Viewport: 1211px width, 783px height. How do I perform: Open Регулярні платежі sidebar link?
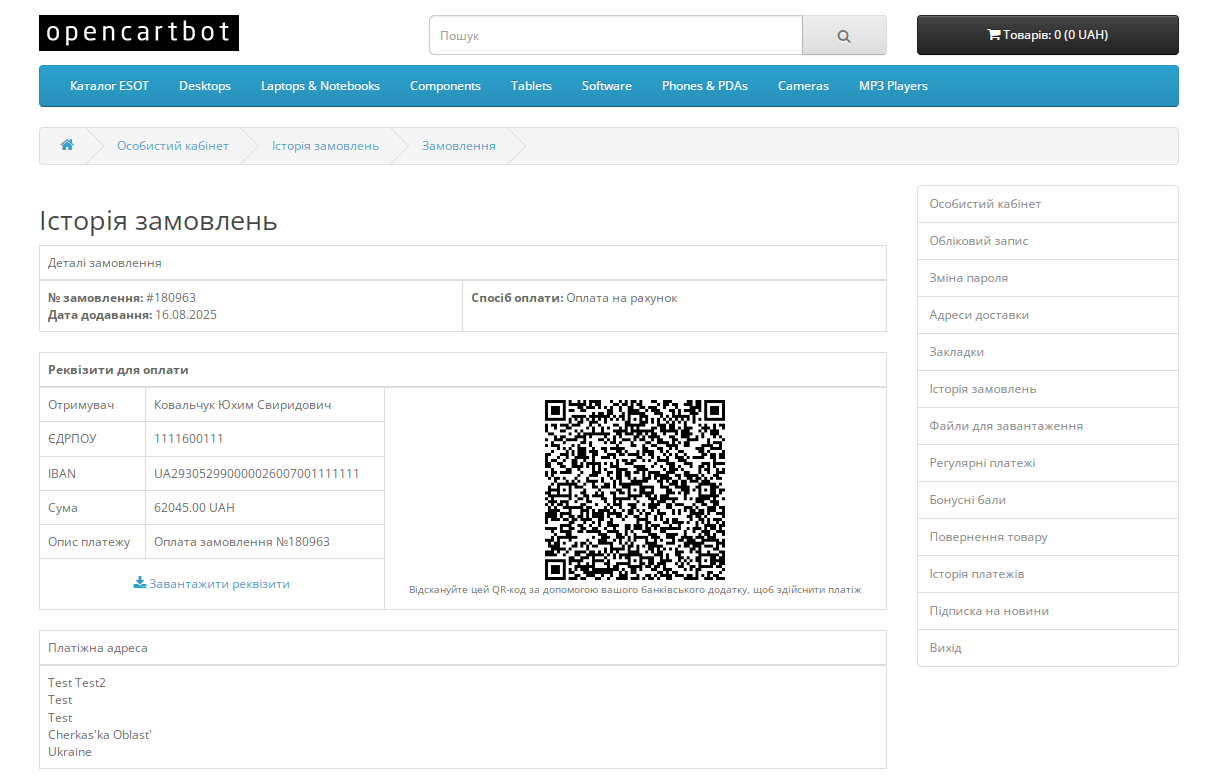click(1047, 463)
